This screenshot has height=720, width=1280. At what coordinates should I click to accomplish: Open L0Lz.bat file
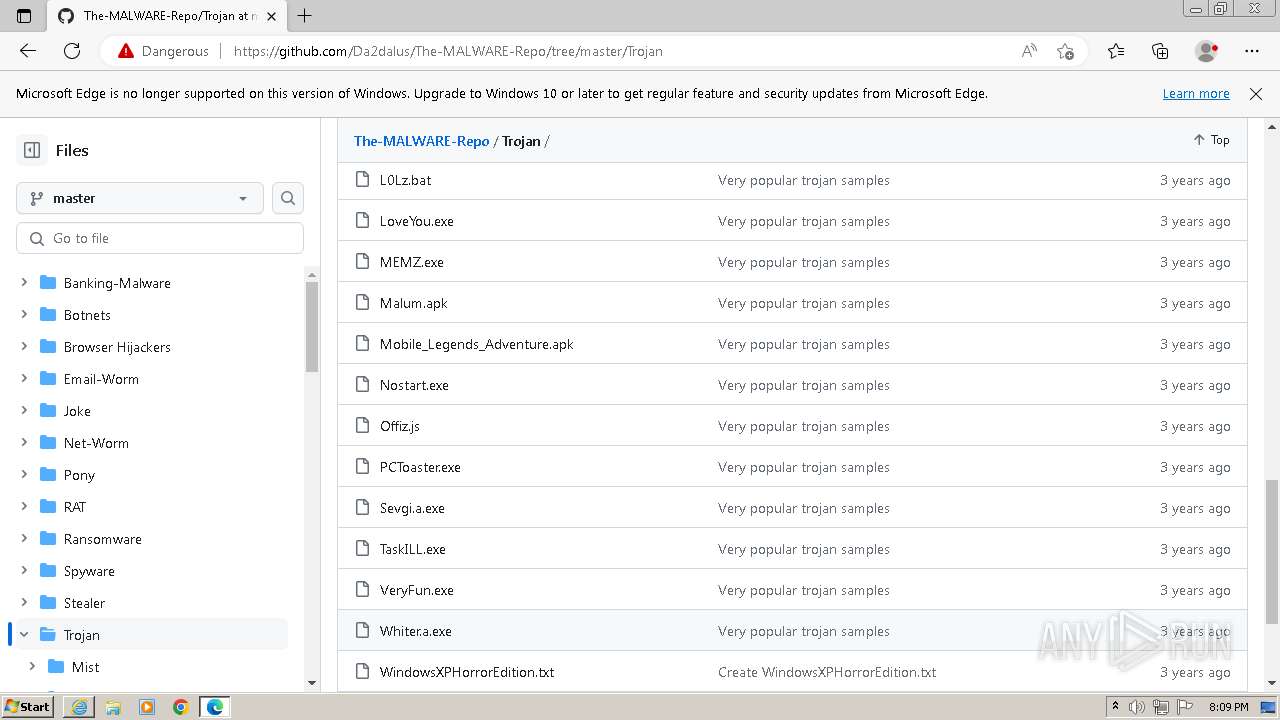coord(406,180)
